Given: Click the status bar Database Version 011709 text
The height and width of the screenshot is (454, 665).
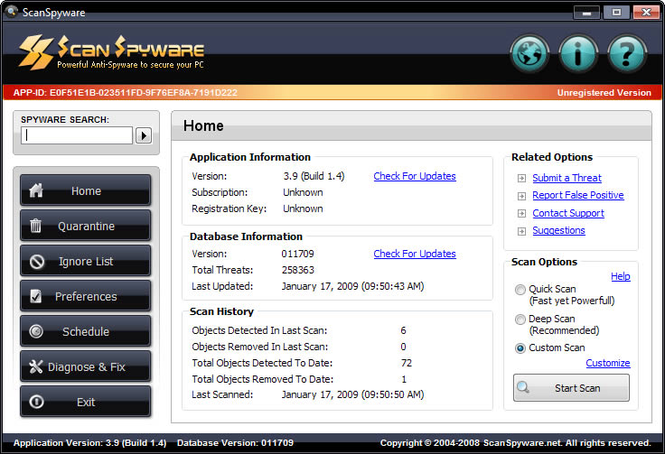Looking at the screenshot, I should click(235, 443).
